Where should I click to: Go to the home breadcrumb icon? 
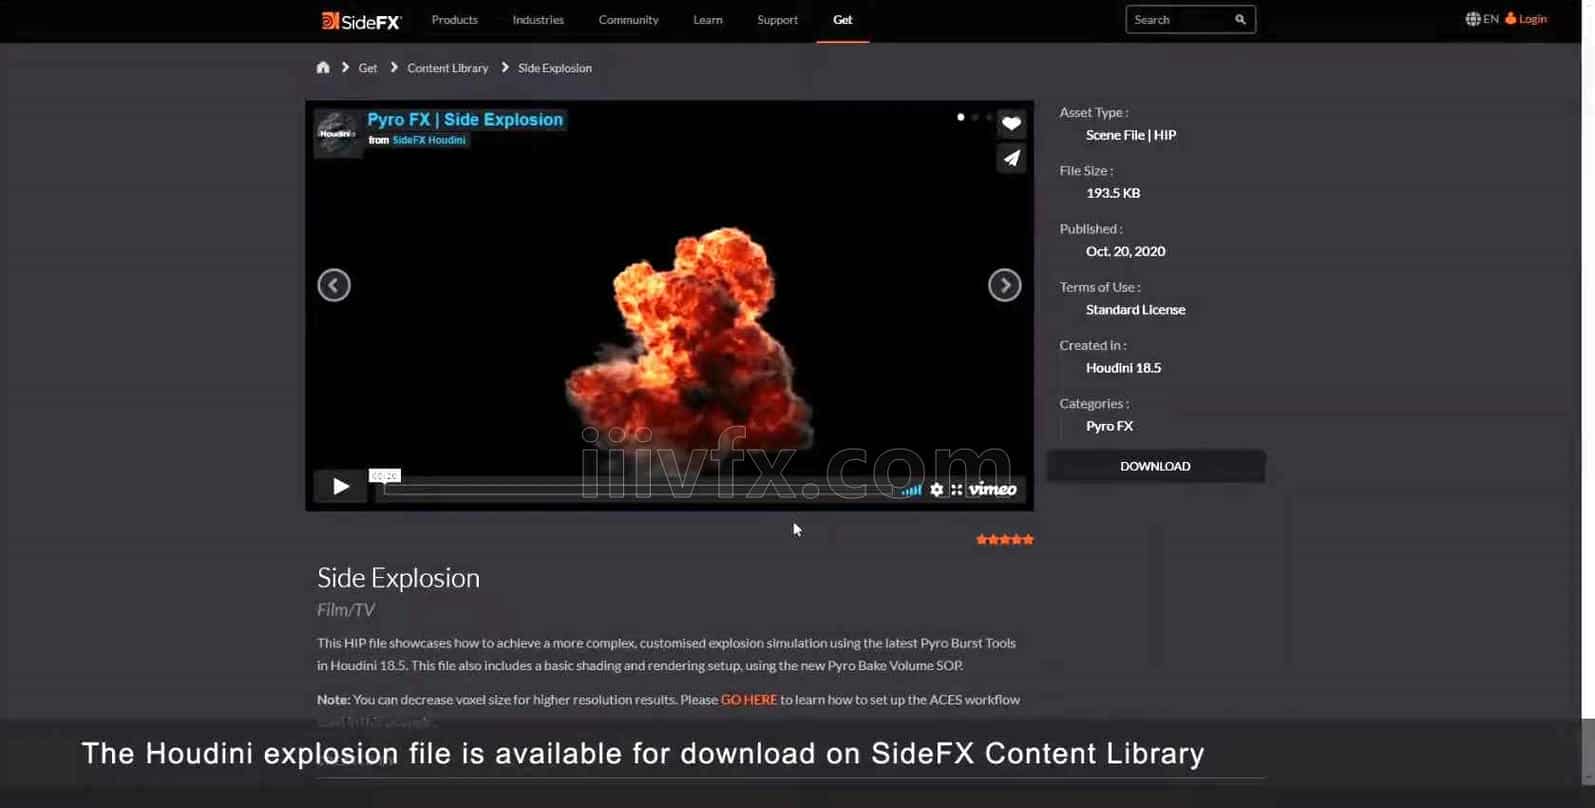[x=323, y=67]
